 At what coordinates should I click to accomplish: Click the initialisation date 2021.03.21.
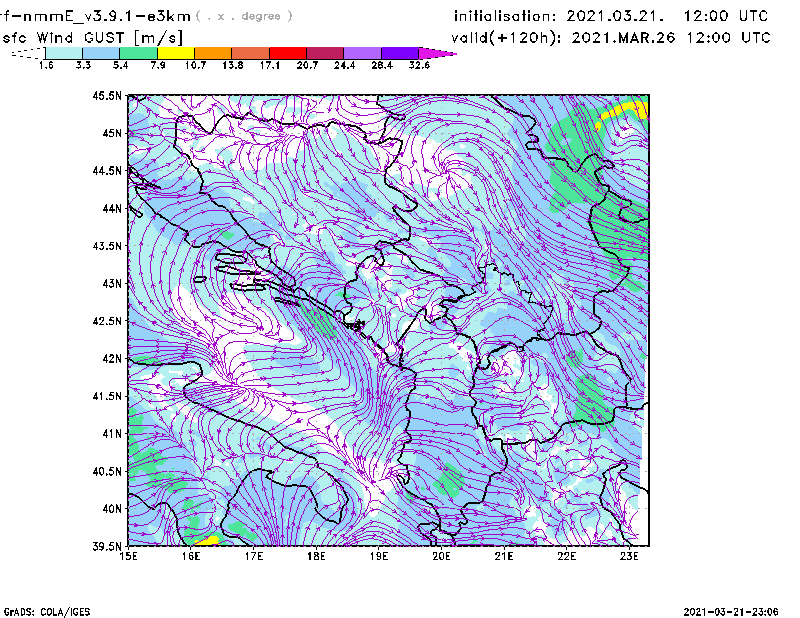[x=615, y=16]
